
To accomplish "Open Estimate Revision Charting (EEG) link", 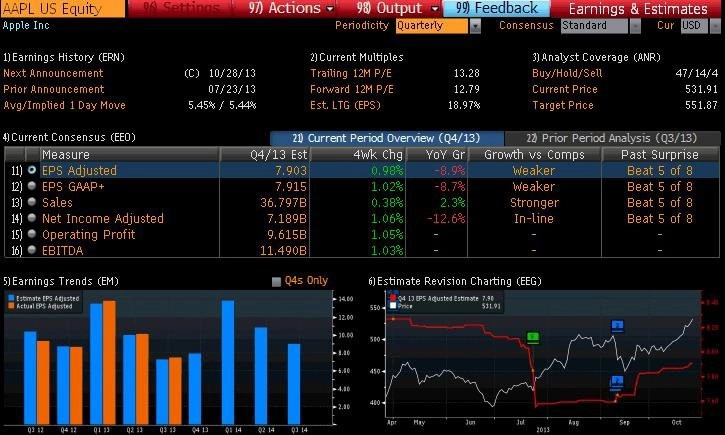I will pos(455,281).
